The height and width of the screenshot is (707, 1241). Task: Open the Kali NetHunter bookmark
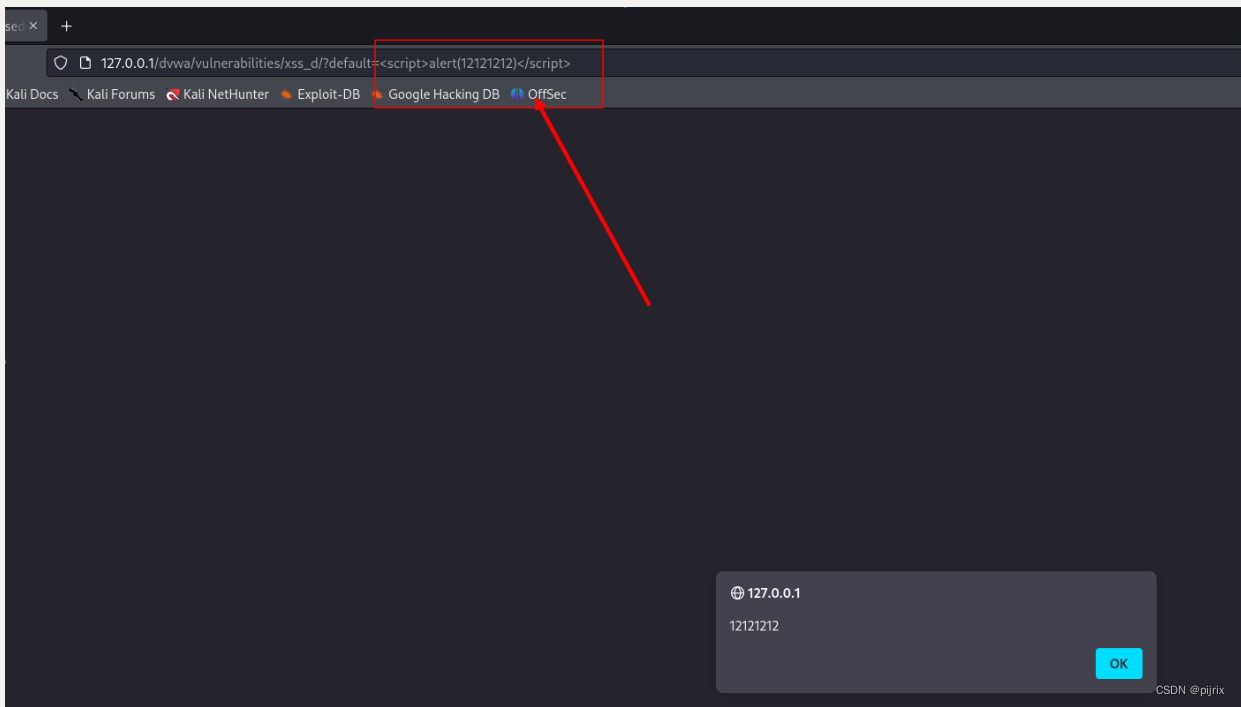pyautogui.click(x=218, y=94)
